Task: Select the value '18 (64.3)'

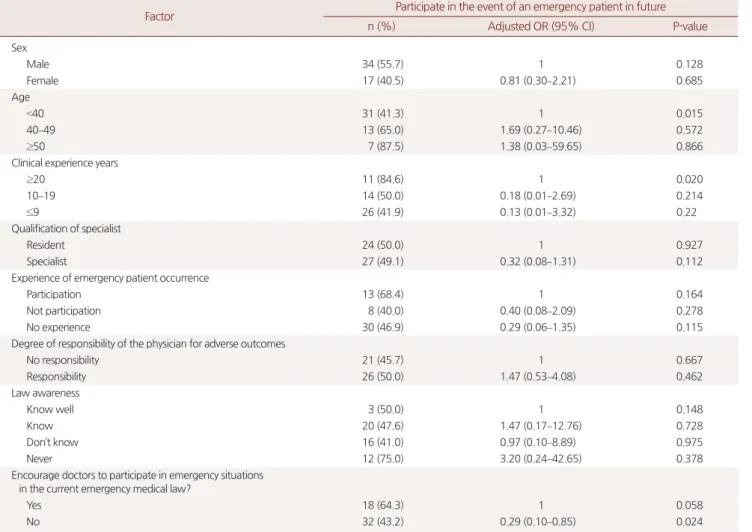Action: coord(383,505)
